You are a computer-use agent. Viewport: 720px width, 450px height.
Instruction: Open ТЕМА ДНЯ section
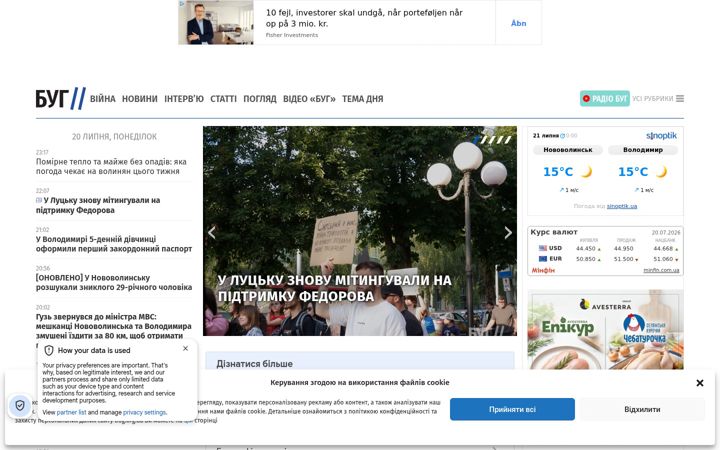click(x=362, y=99)
